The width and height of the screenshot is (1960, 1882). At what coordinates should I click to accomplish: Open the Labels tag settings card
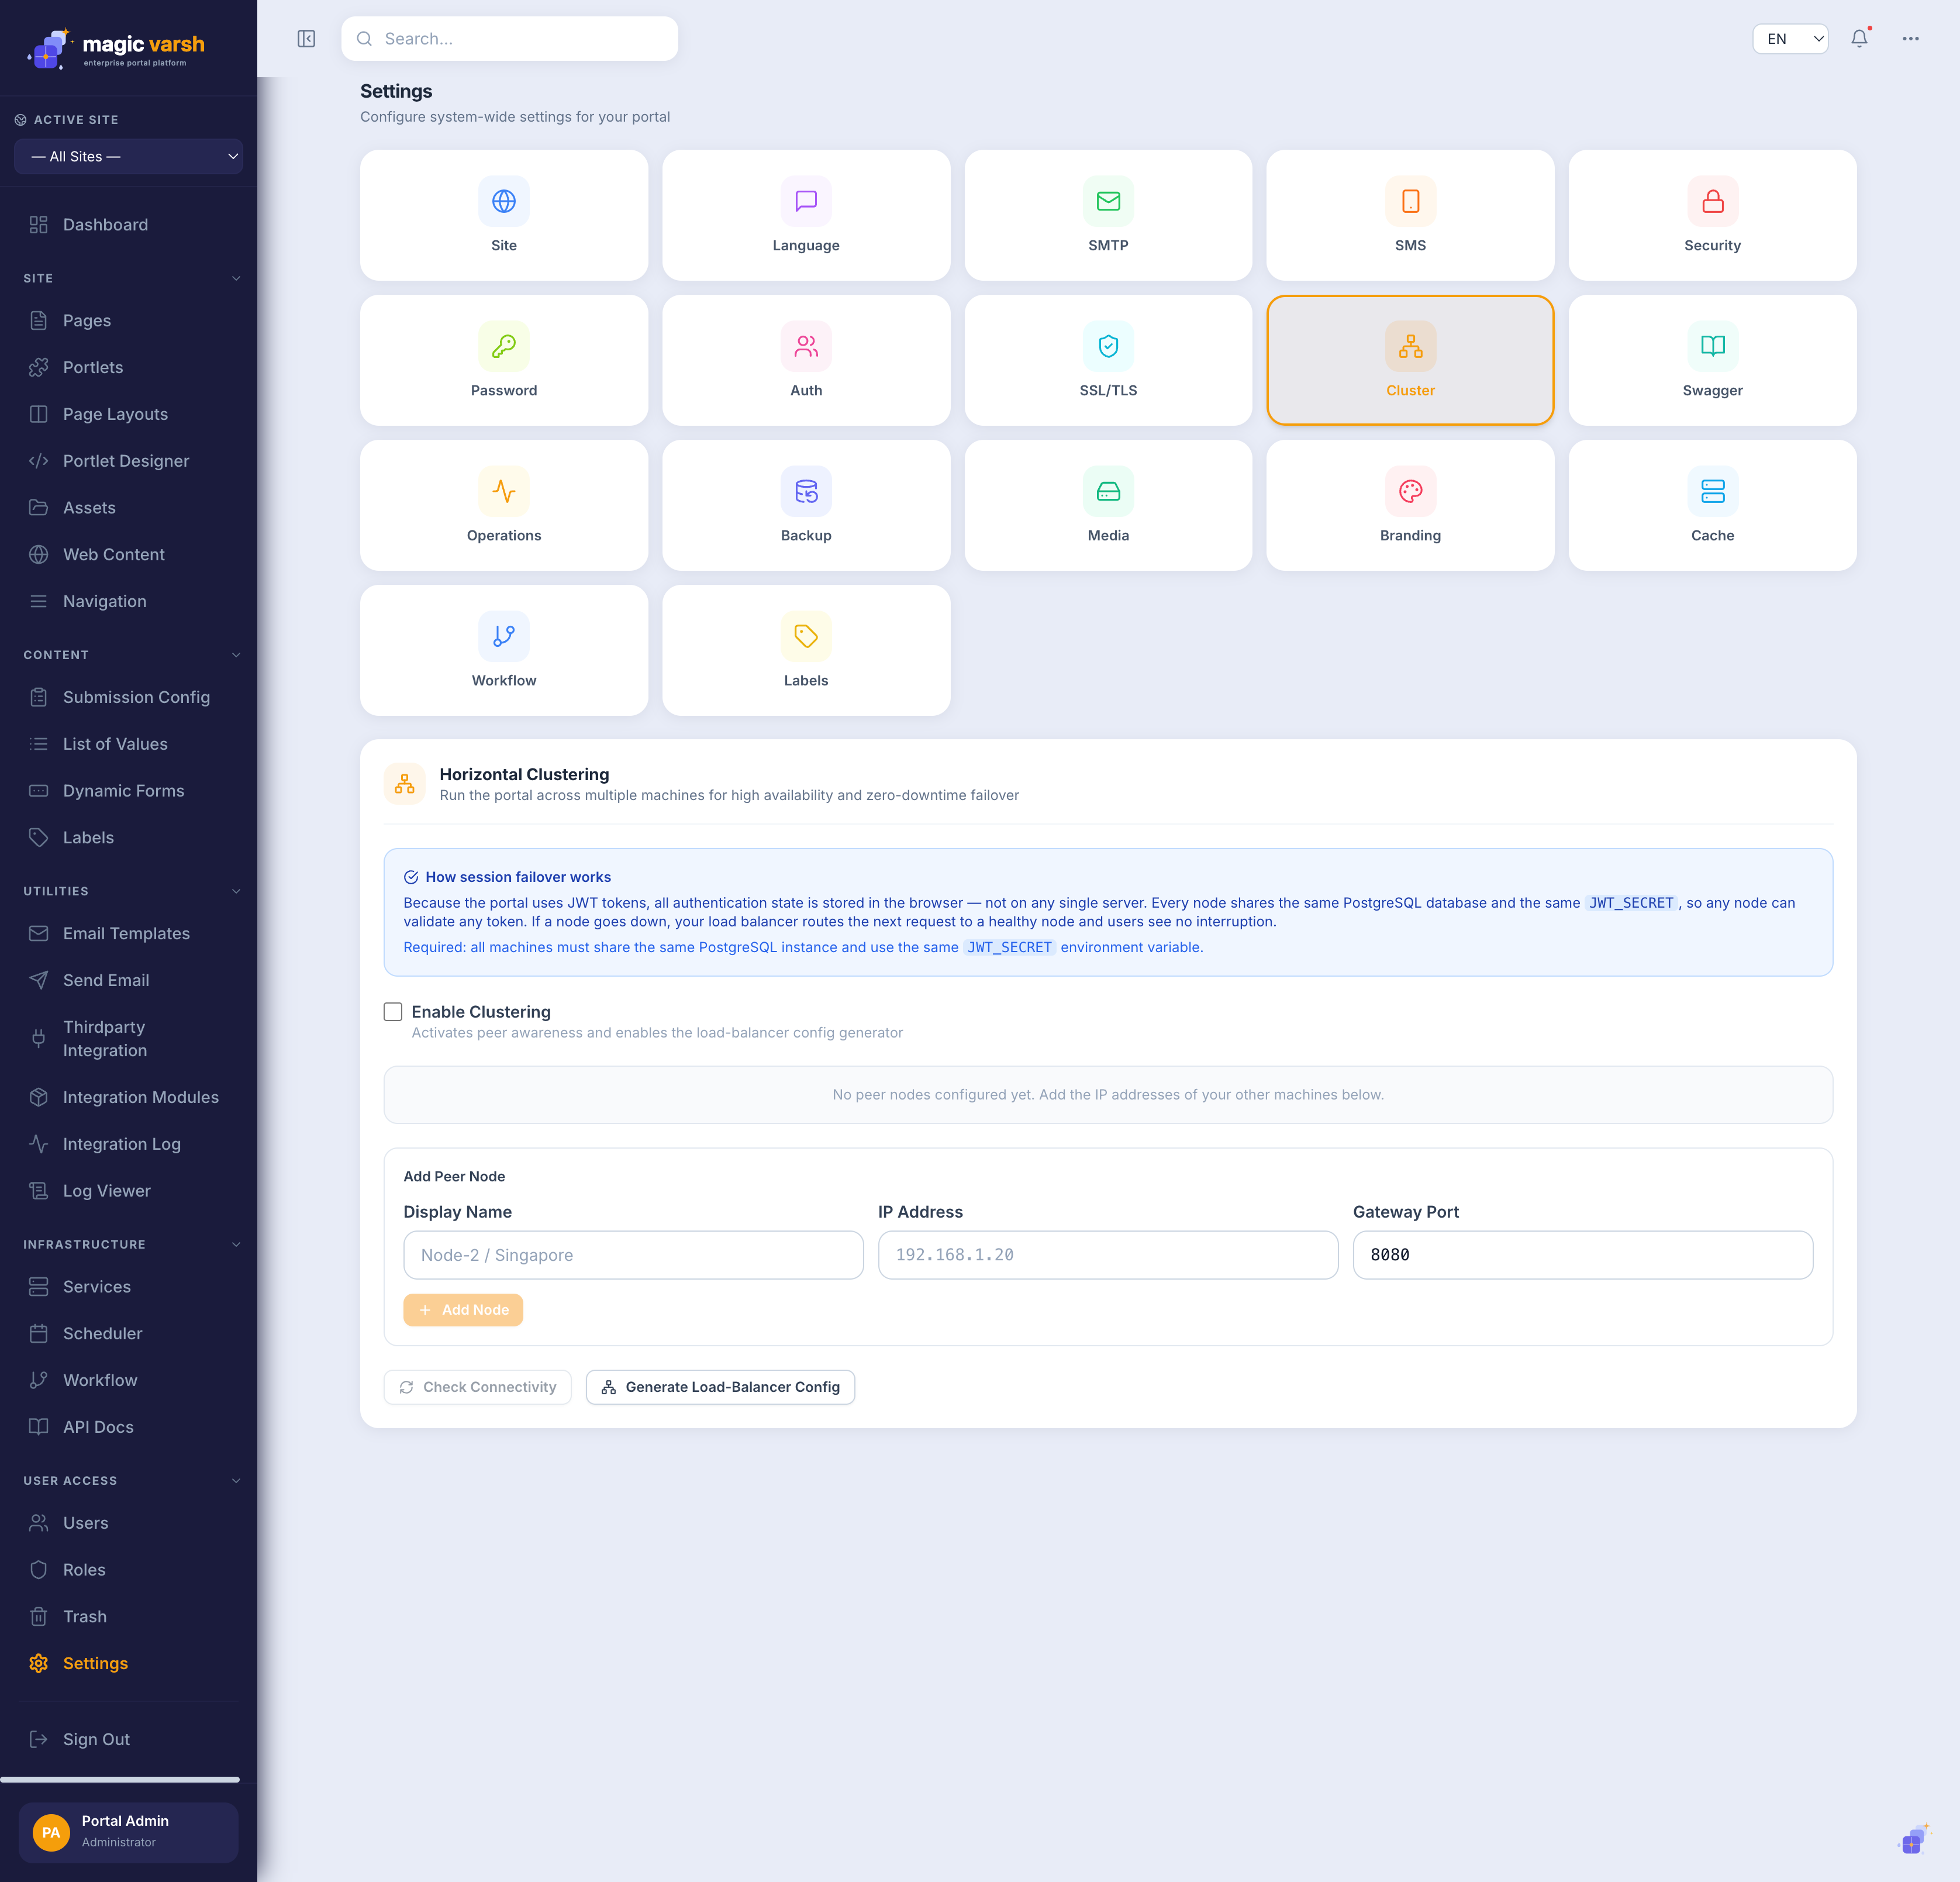(806, 650)
